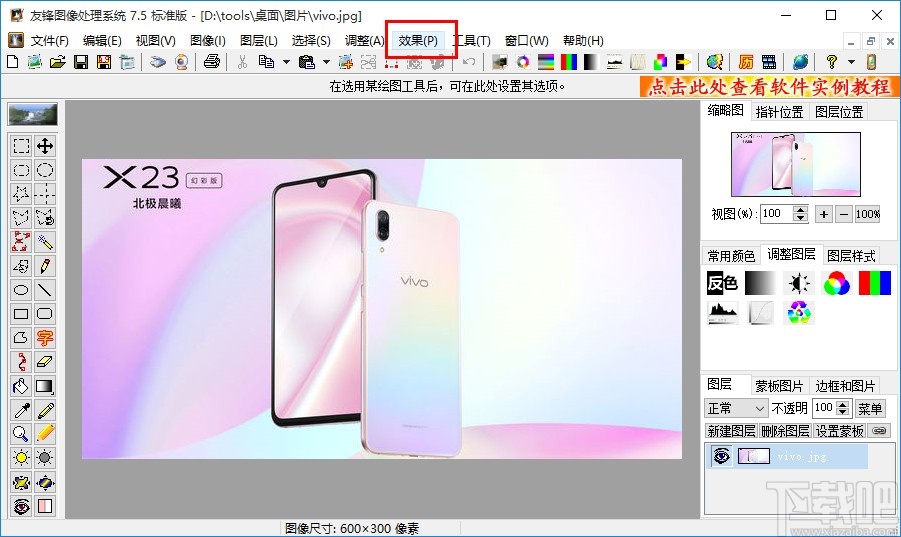Select the magnifier zoom tool
Viewport: 901px width, 537px height.
tap(21, 434)
